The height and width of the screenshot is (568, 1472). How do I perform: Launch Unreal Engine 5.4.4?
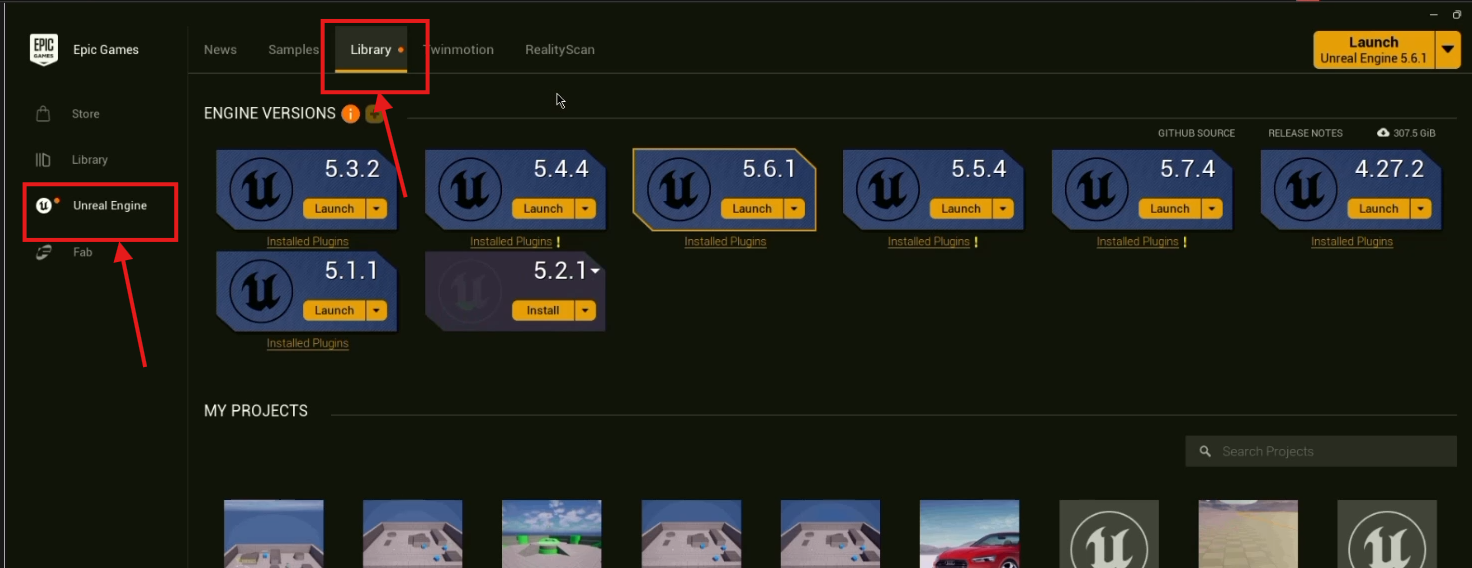click(x=543, y=209)
